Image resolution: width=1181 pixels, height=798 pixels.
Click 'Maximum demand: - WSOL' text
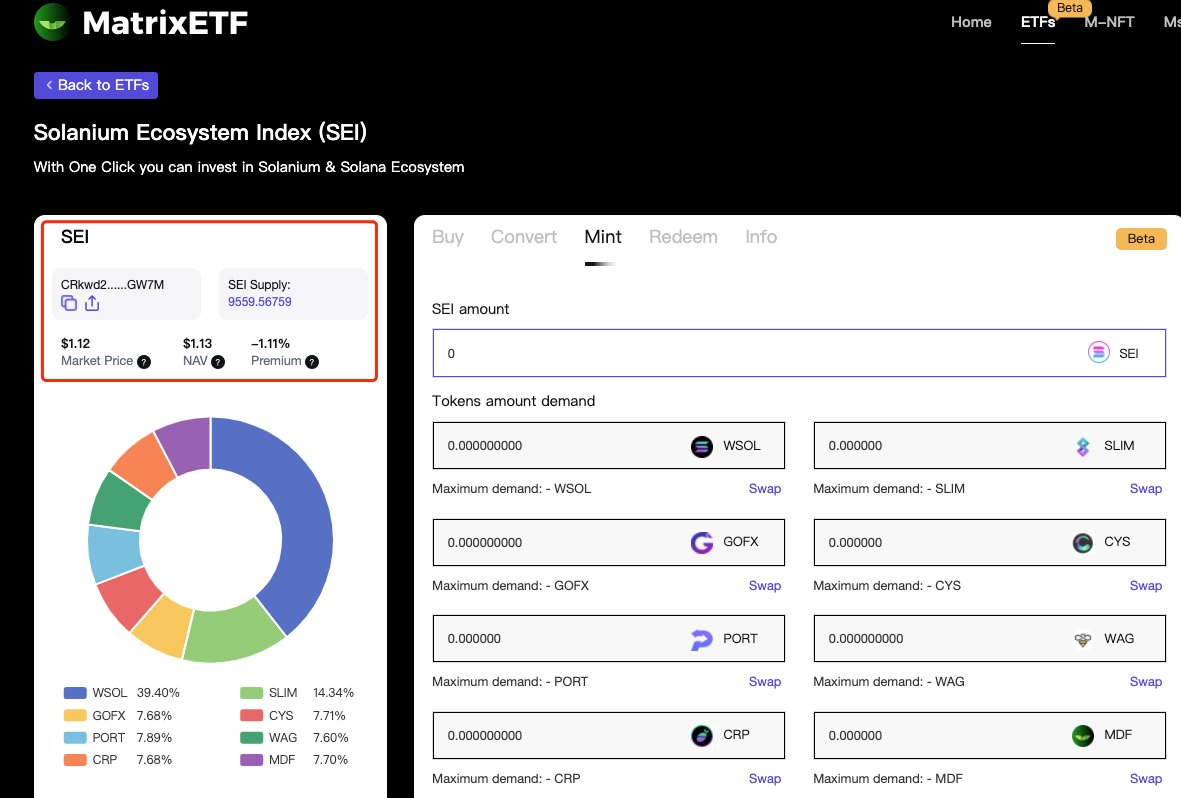(511, 488)
